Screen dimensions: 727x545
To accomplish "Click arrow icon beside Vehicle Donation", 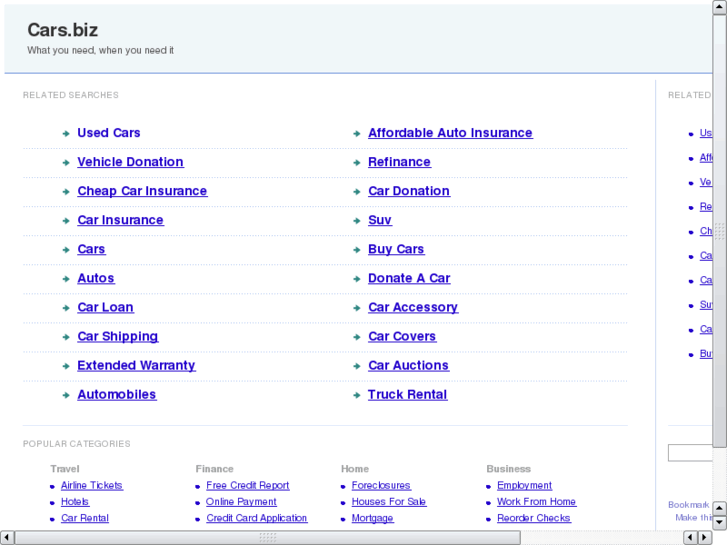I will pos(66,163).
